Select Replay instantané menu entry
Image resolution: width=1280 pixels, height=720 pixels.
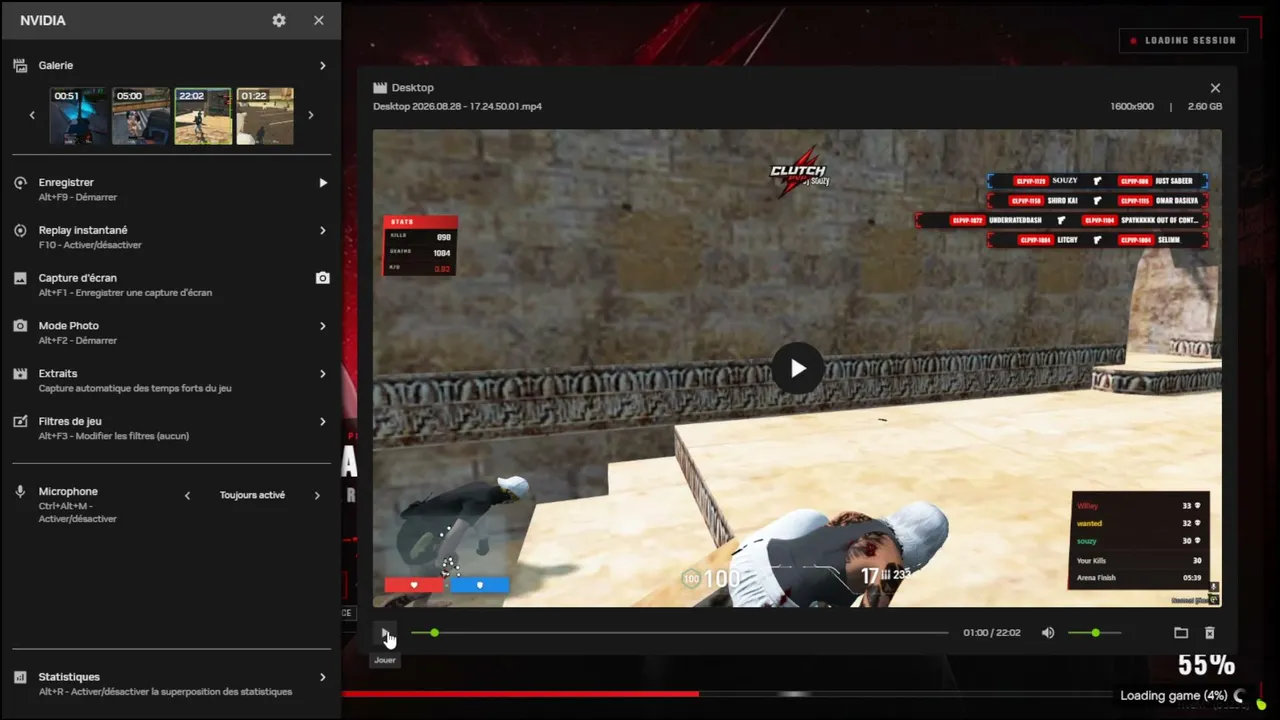(83, 231)
